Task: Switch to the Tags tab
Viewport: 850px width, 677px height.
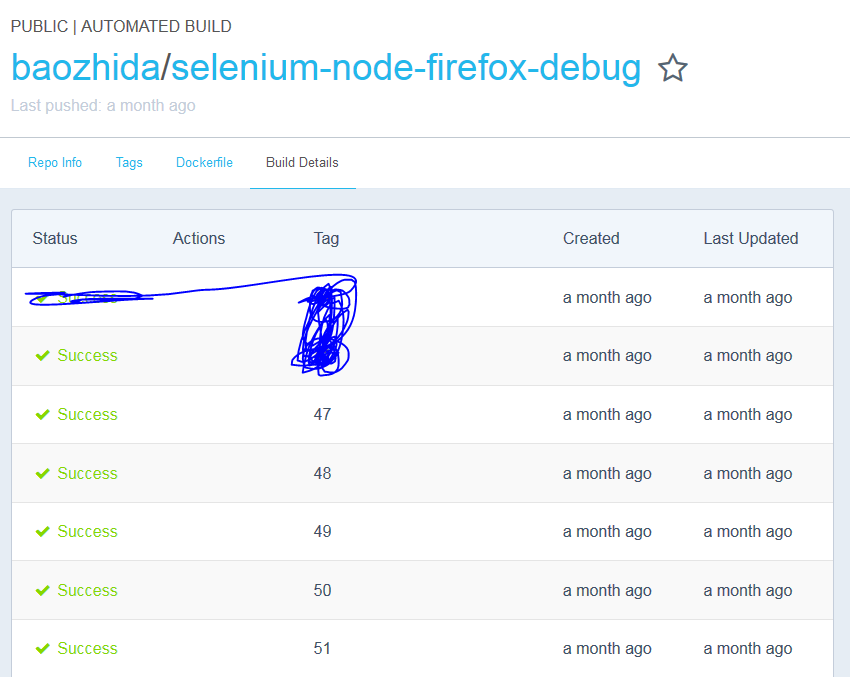Action: click(129, 163)
